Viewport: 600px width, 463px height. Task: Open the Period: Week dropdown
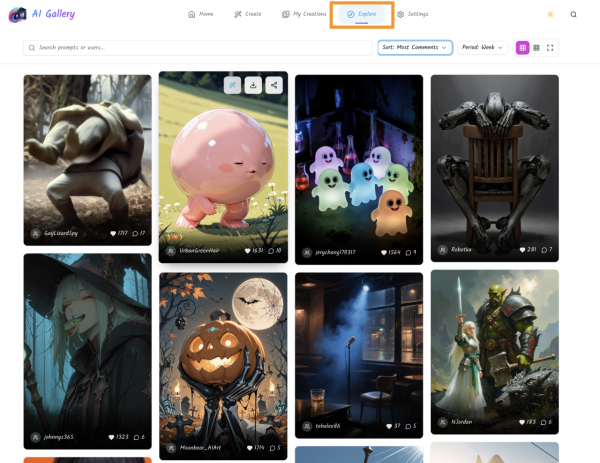click(484, 47)
